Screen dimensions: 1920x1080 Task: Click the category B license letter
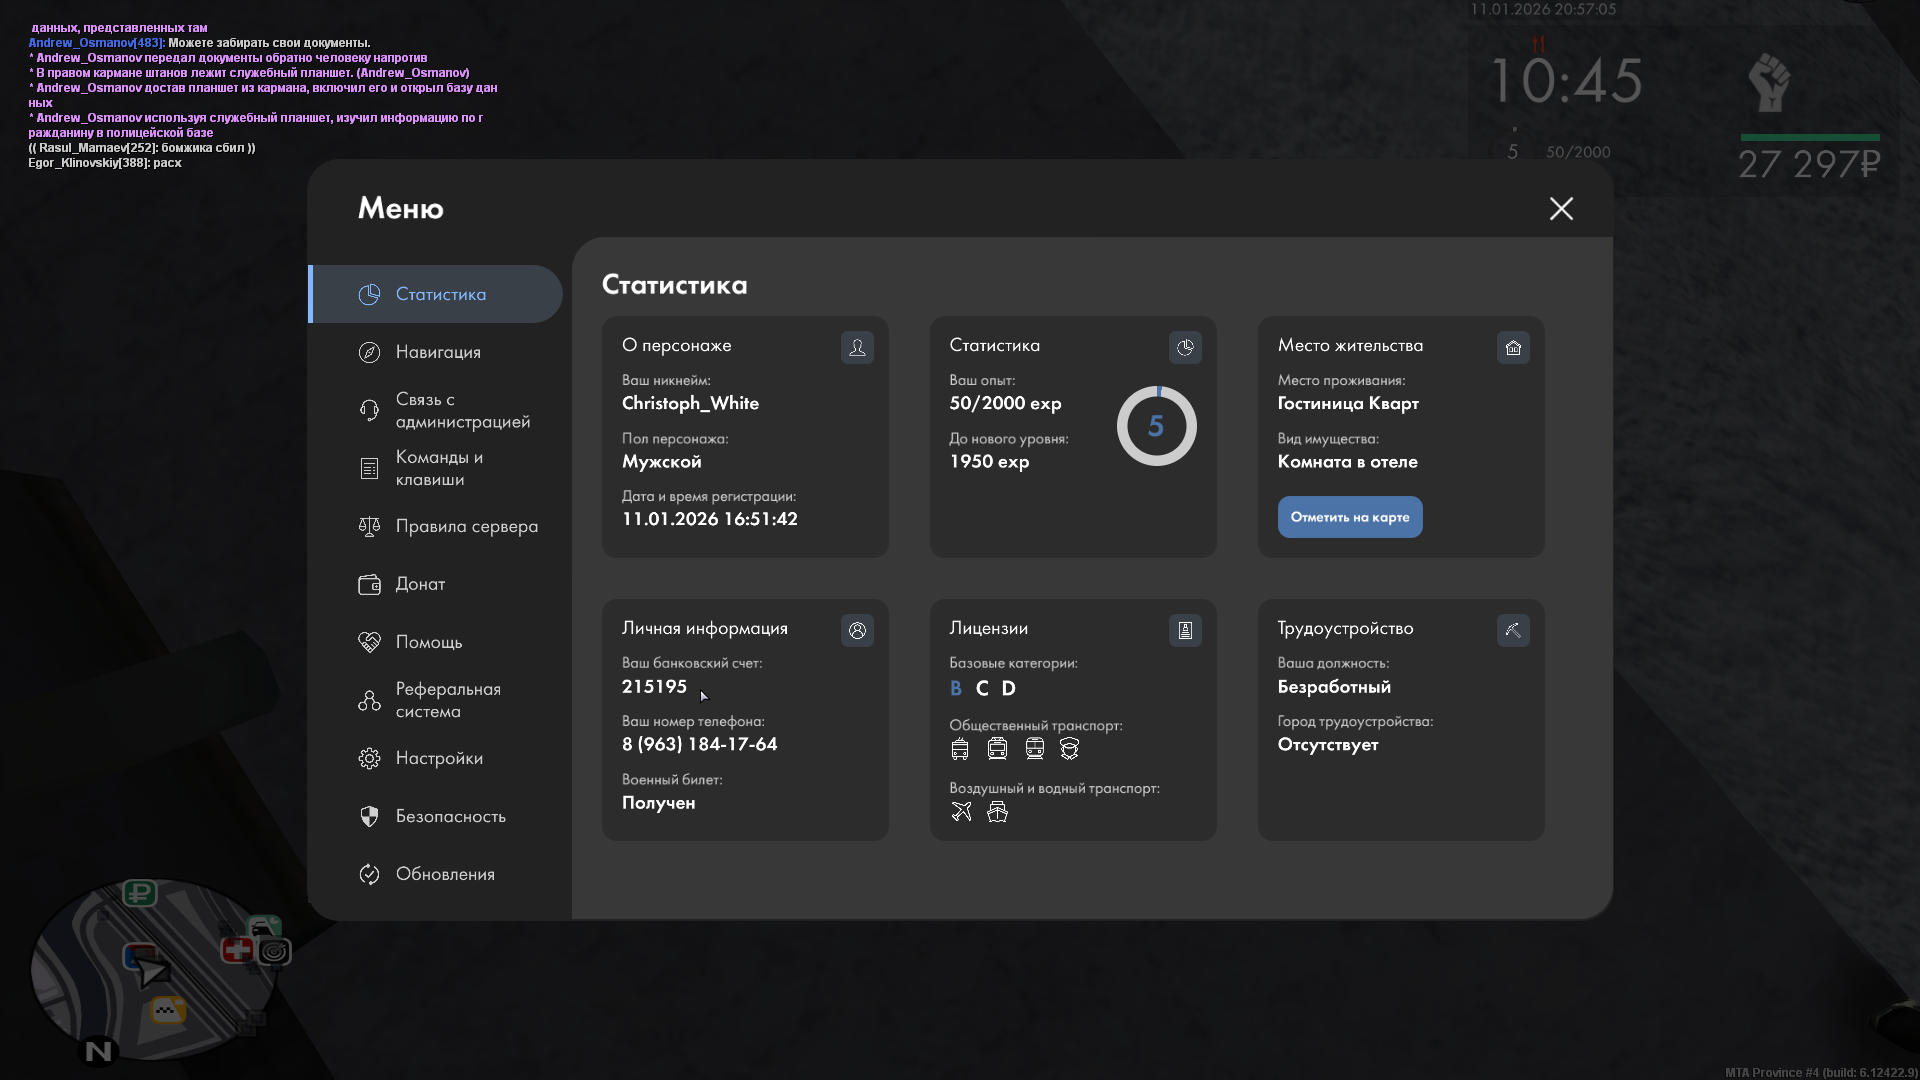coord(956,688)
